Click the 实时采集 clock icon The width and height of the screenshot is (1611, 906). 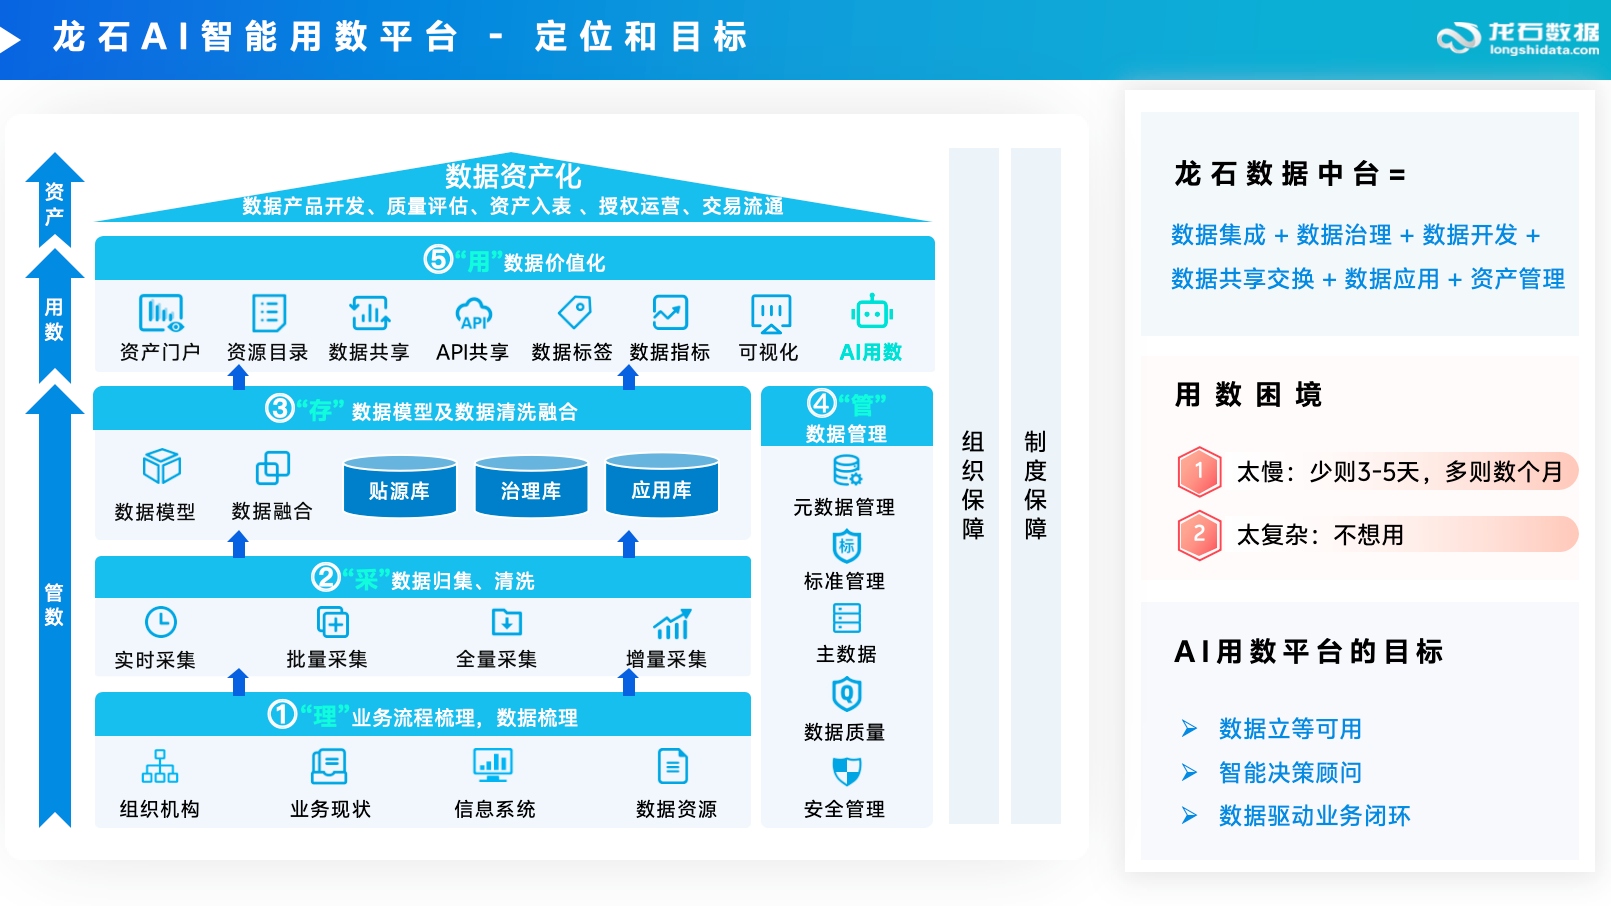click(160, 622)
